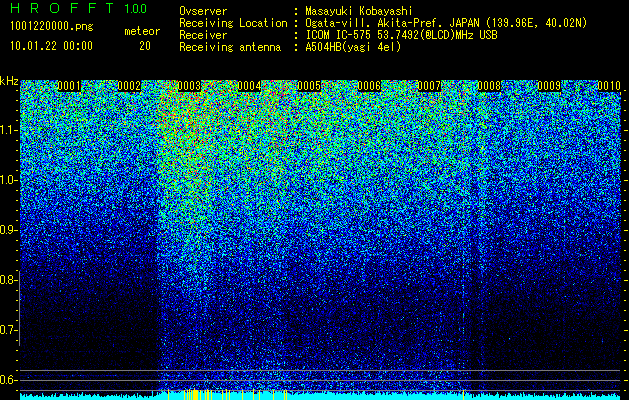
Task: Select the 0005 minute marker
Action: tap(309, 86)
